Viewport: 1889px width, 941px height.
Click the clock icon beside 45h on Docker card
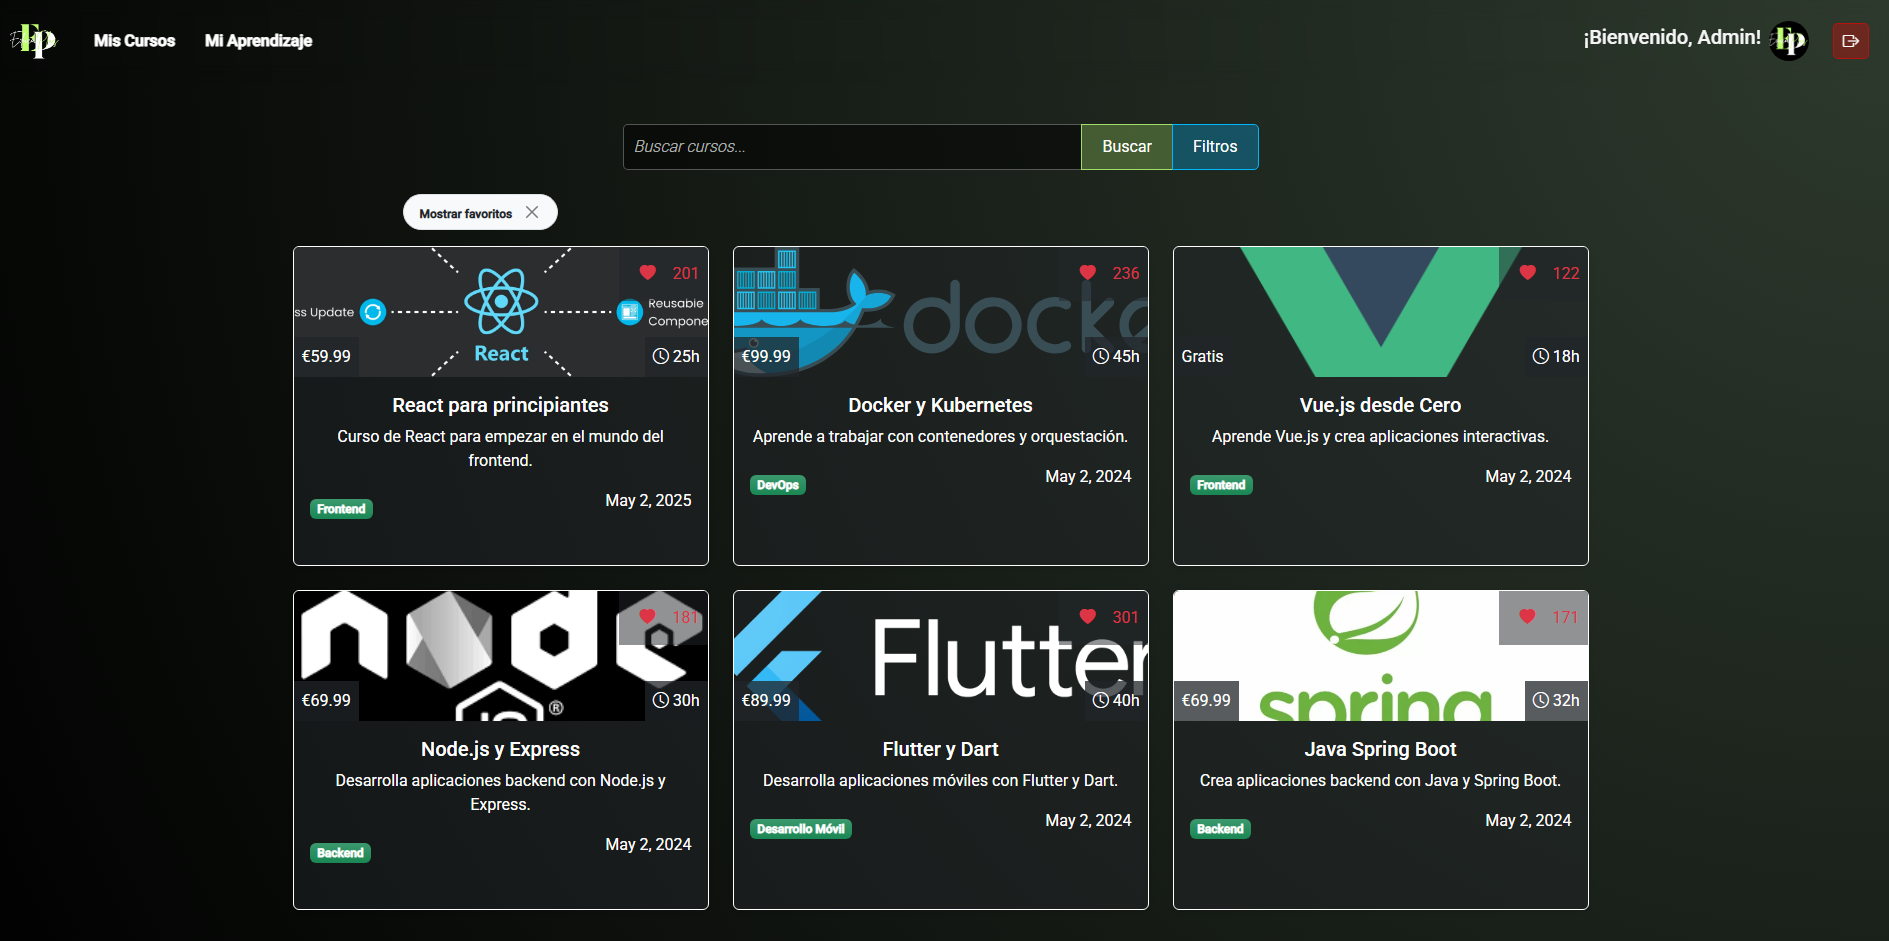[x=1100, y=356]
